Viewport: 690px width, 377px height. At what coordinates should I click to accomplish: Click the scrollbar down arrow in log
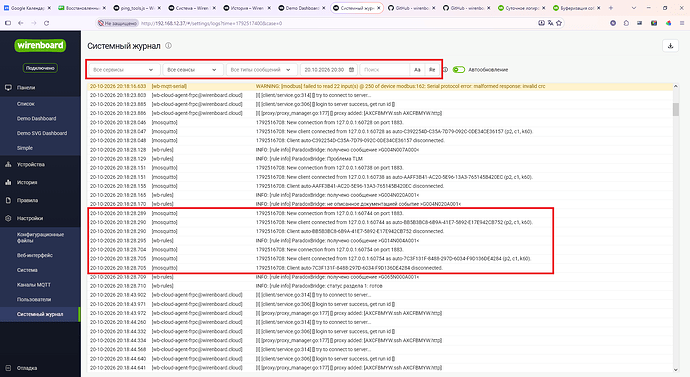[675, 370]
